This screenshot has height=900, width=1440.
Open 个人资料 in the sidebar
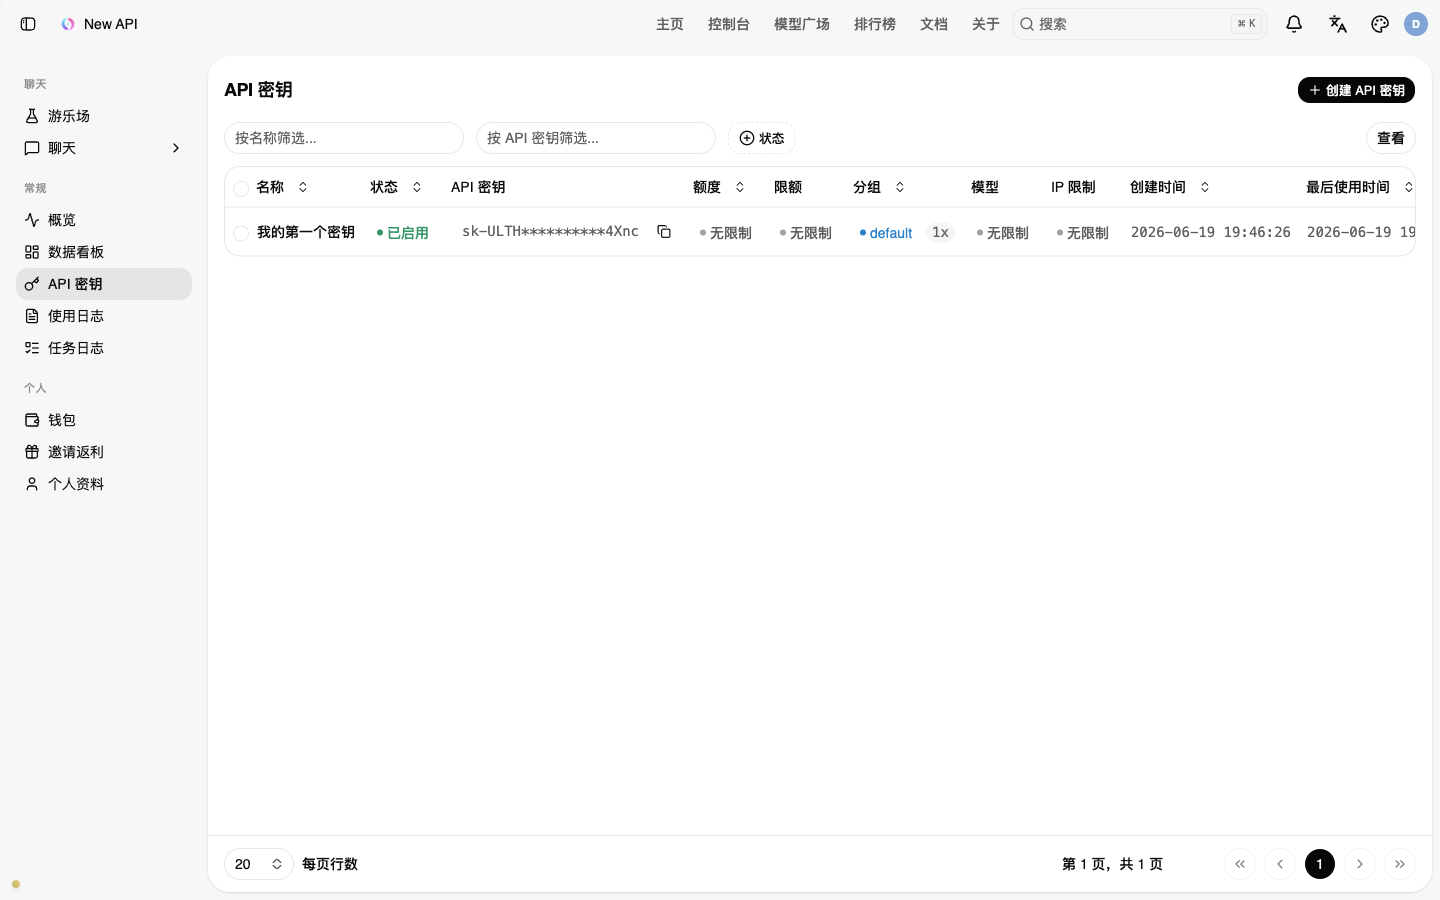(x=104, y=484)
